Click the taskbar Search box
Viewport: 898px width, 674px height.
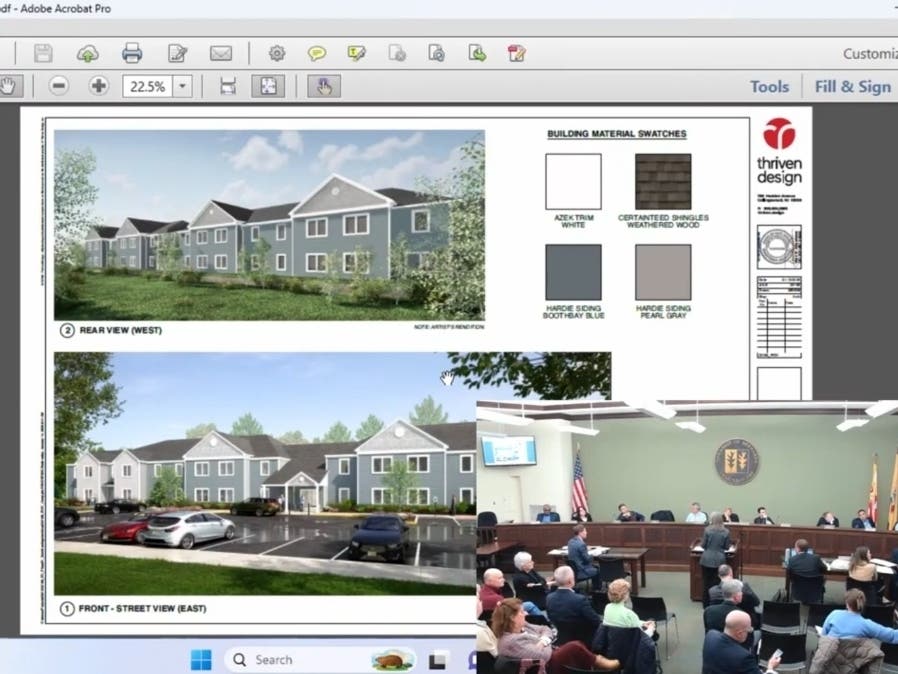tap(290, 660)
